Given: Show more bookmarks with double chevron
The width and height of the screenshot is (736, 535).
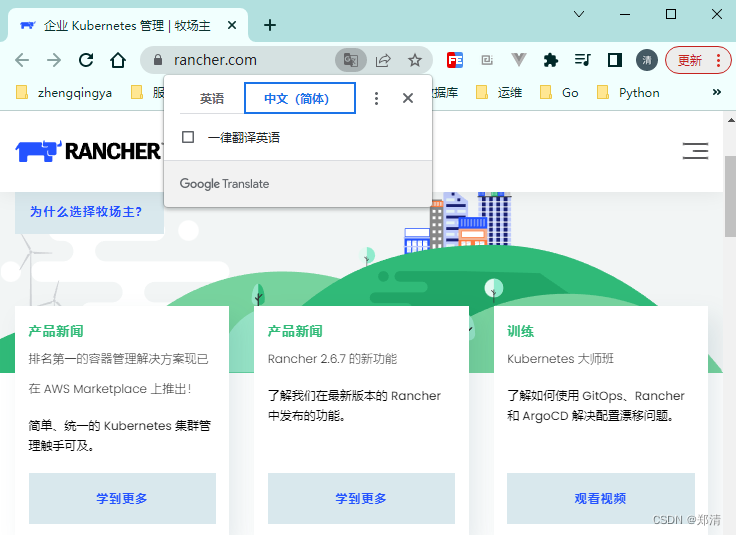Looking at the screenshot, I should pyautogui.click(x=716, y=92).
